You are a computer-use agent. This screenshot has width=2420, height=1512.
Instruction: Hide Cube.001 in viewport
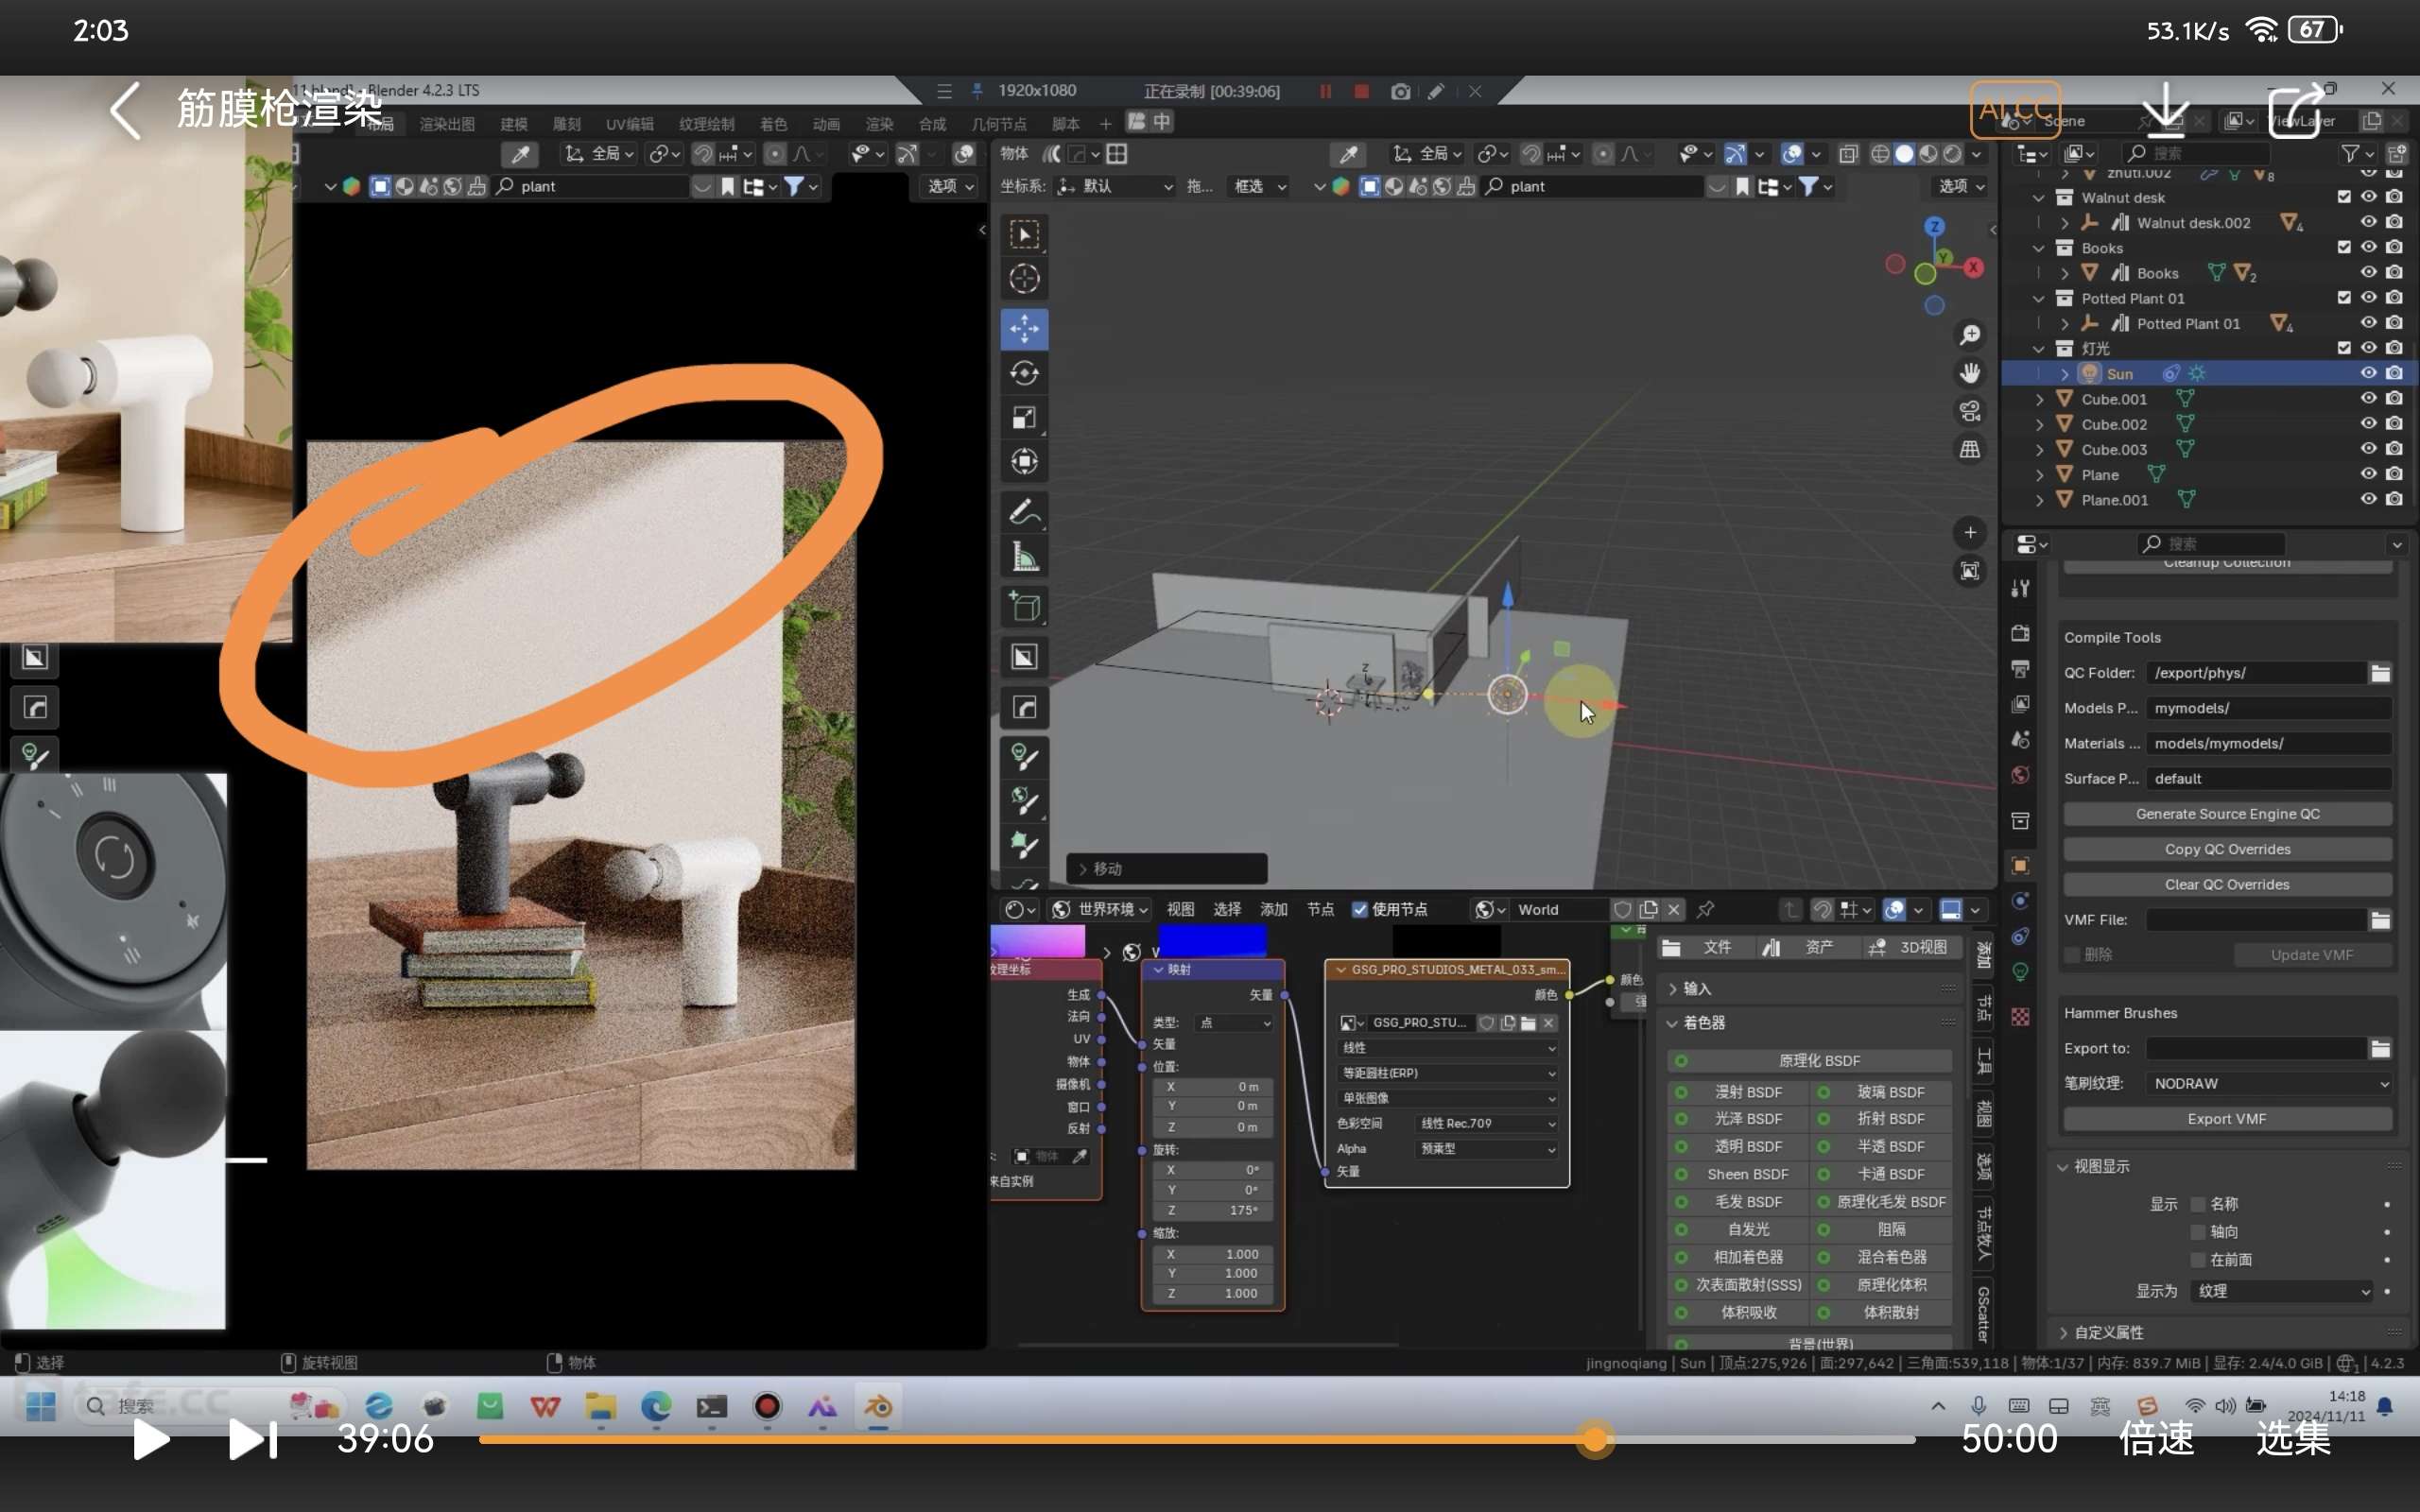point(2368,398)
